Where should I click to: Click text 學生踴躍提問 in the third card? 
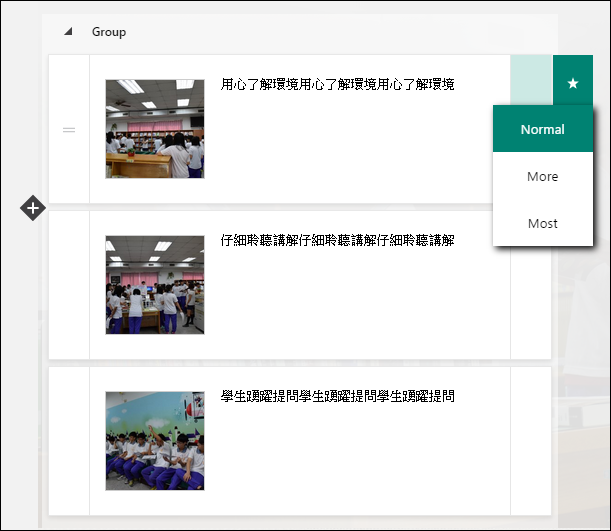pyautogui.click(x=337, y=396)
